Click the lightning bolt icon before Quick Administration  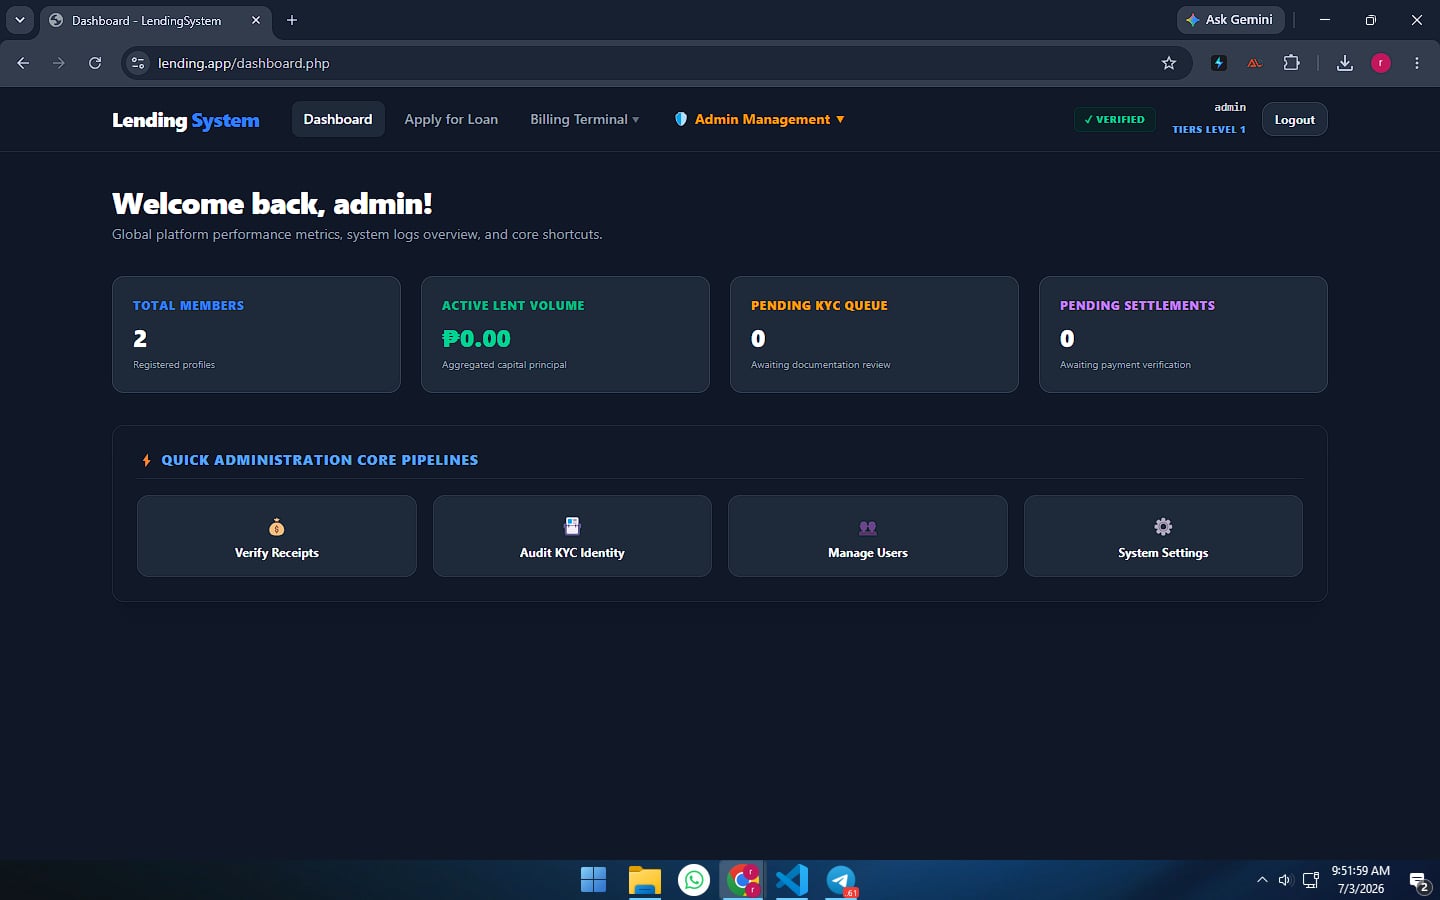point(146,460)
